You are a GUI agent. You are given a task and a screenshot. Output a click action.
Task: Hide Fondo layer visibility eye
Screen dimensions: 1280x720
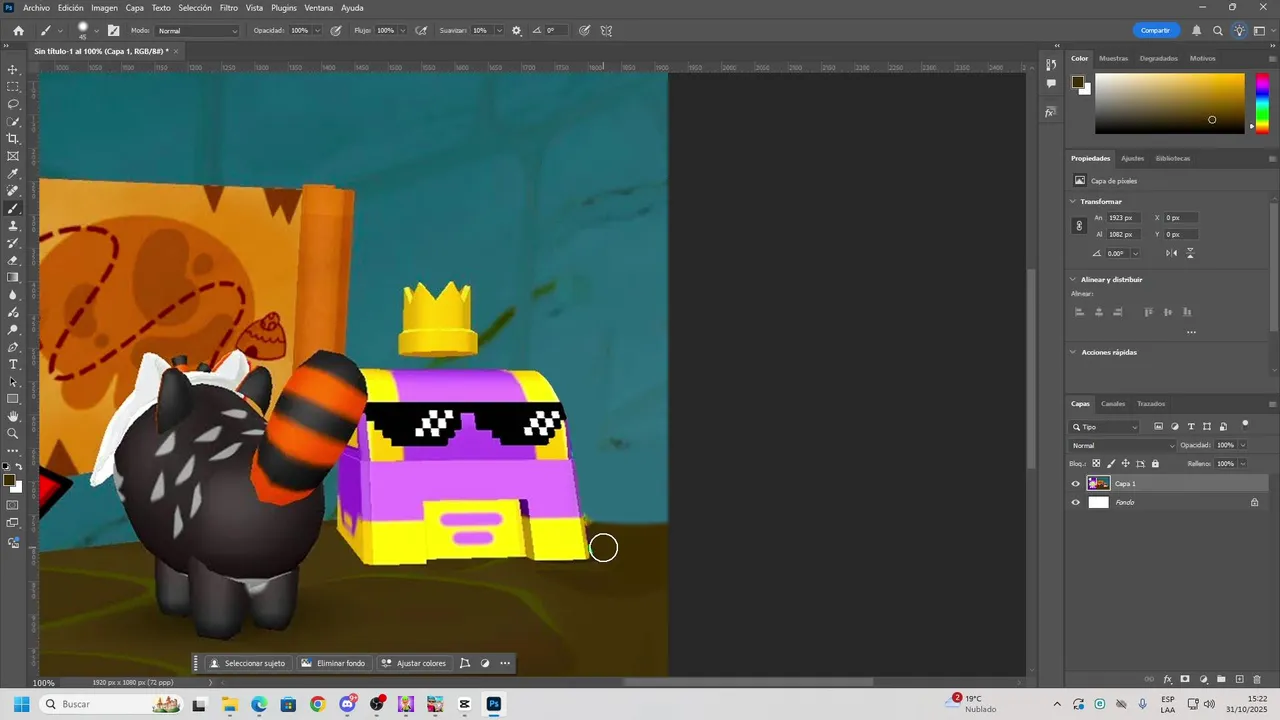tap(1076, 502)
